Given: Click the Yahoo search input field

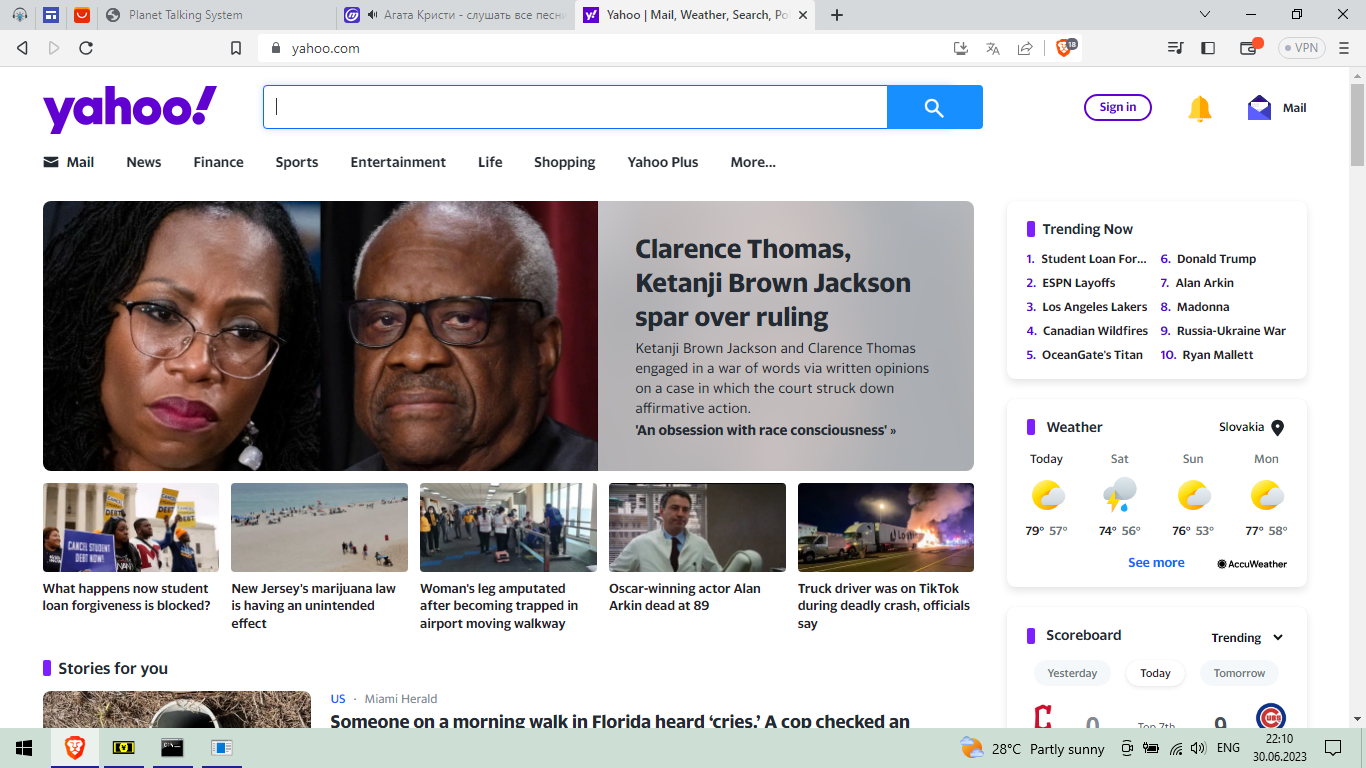Looking at the screenshot, I should 575,107.
